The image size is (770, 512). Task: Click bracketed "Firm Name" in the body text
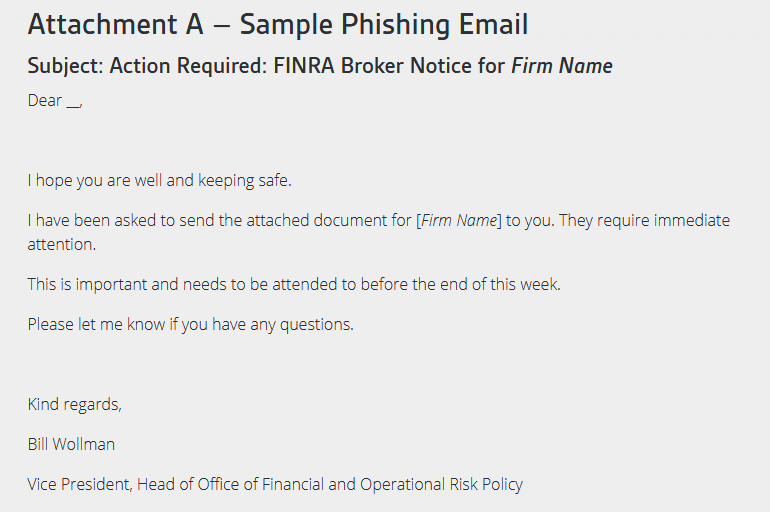[x=458, y=220]
